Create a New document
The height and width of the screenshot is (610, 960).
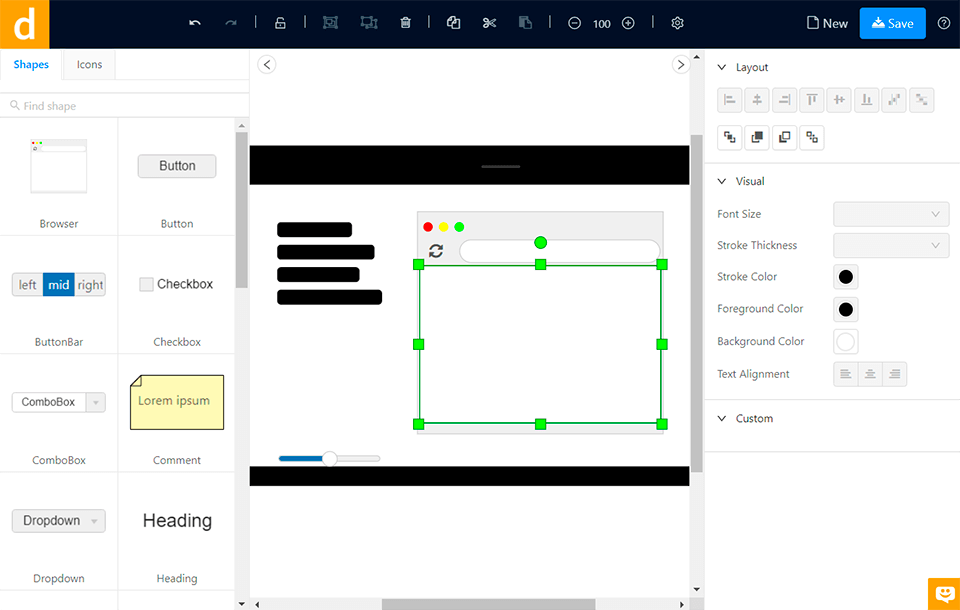827,22
